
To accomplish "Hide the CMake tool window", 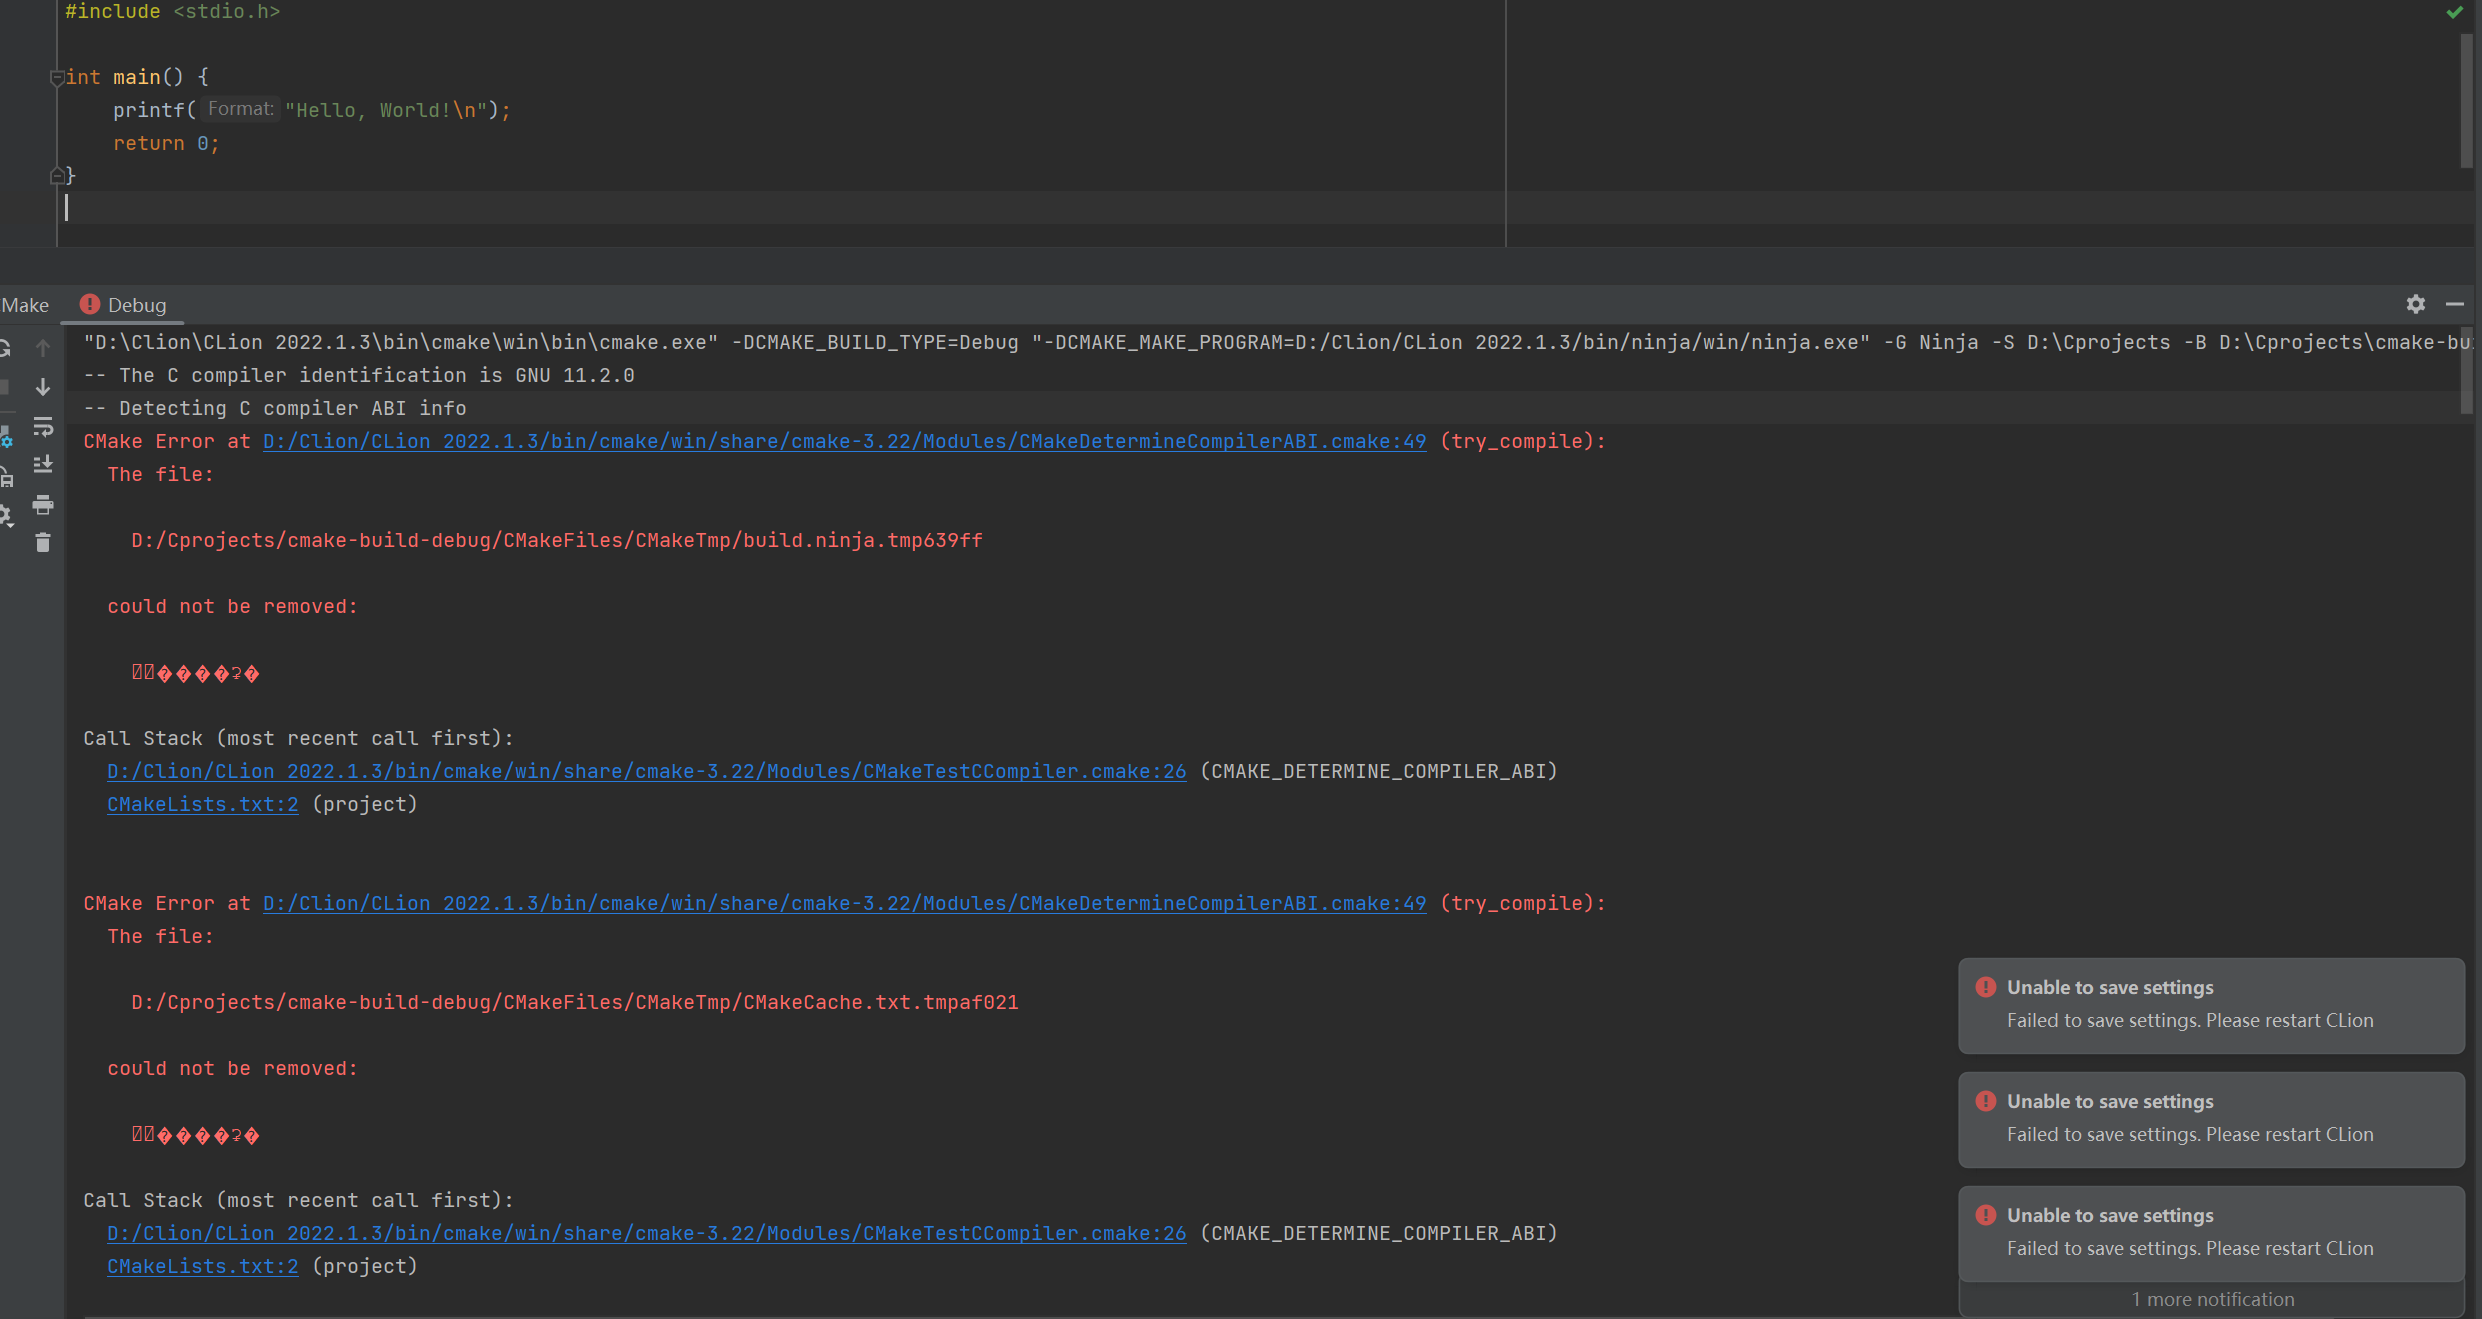I will pyautogui.click(x=2454, y=304).
